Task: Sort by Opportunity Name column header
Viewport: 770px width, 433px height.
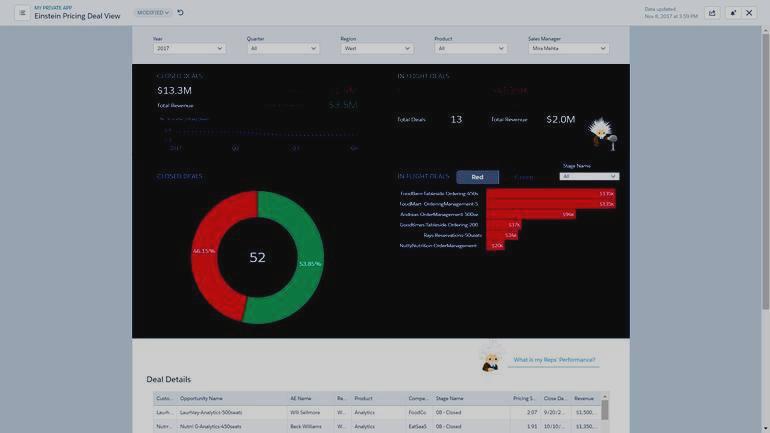Action: [201, 398]
